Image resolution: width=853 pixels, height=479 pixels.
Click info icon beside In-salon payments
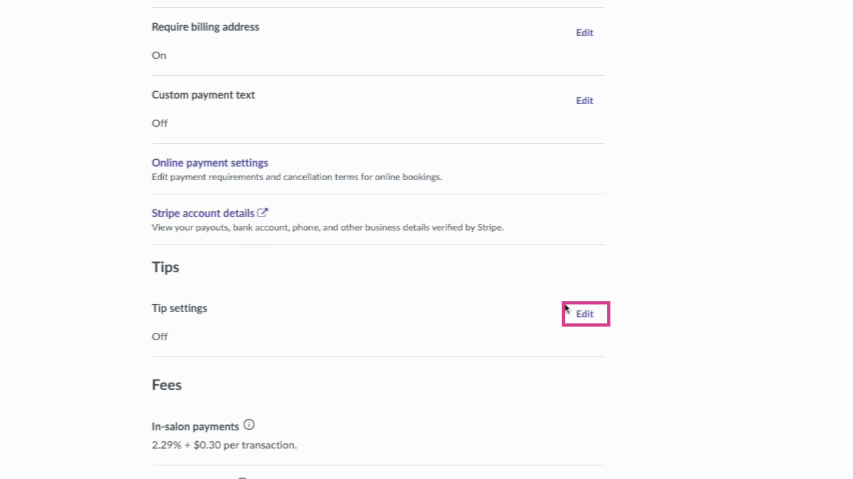(249, 425)
